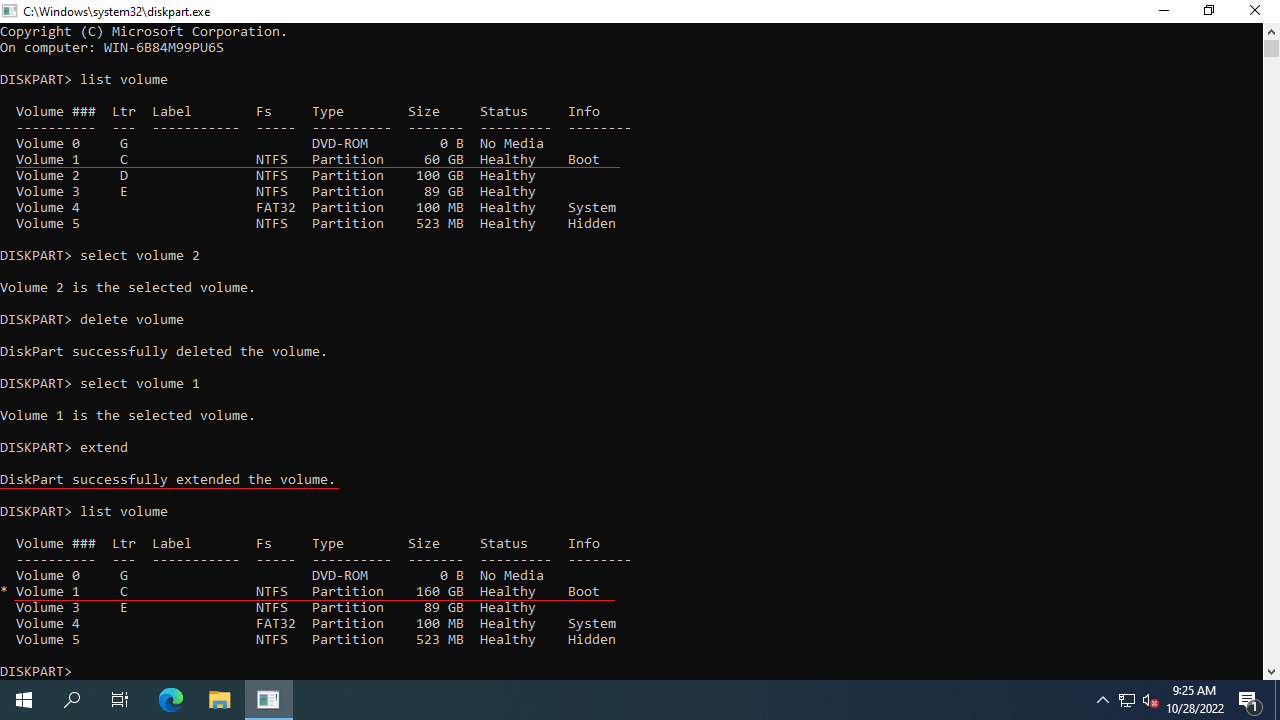Screen dimensions: 1280x720
Task: Expand hidden system tray icons chevron
Action: tap(1103, 700)
